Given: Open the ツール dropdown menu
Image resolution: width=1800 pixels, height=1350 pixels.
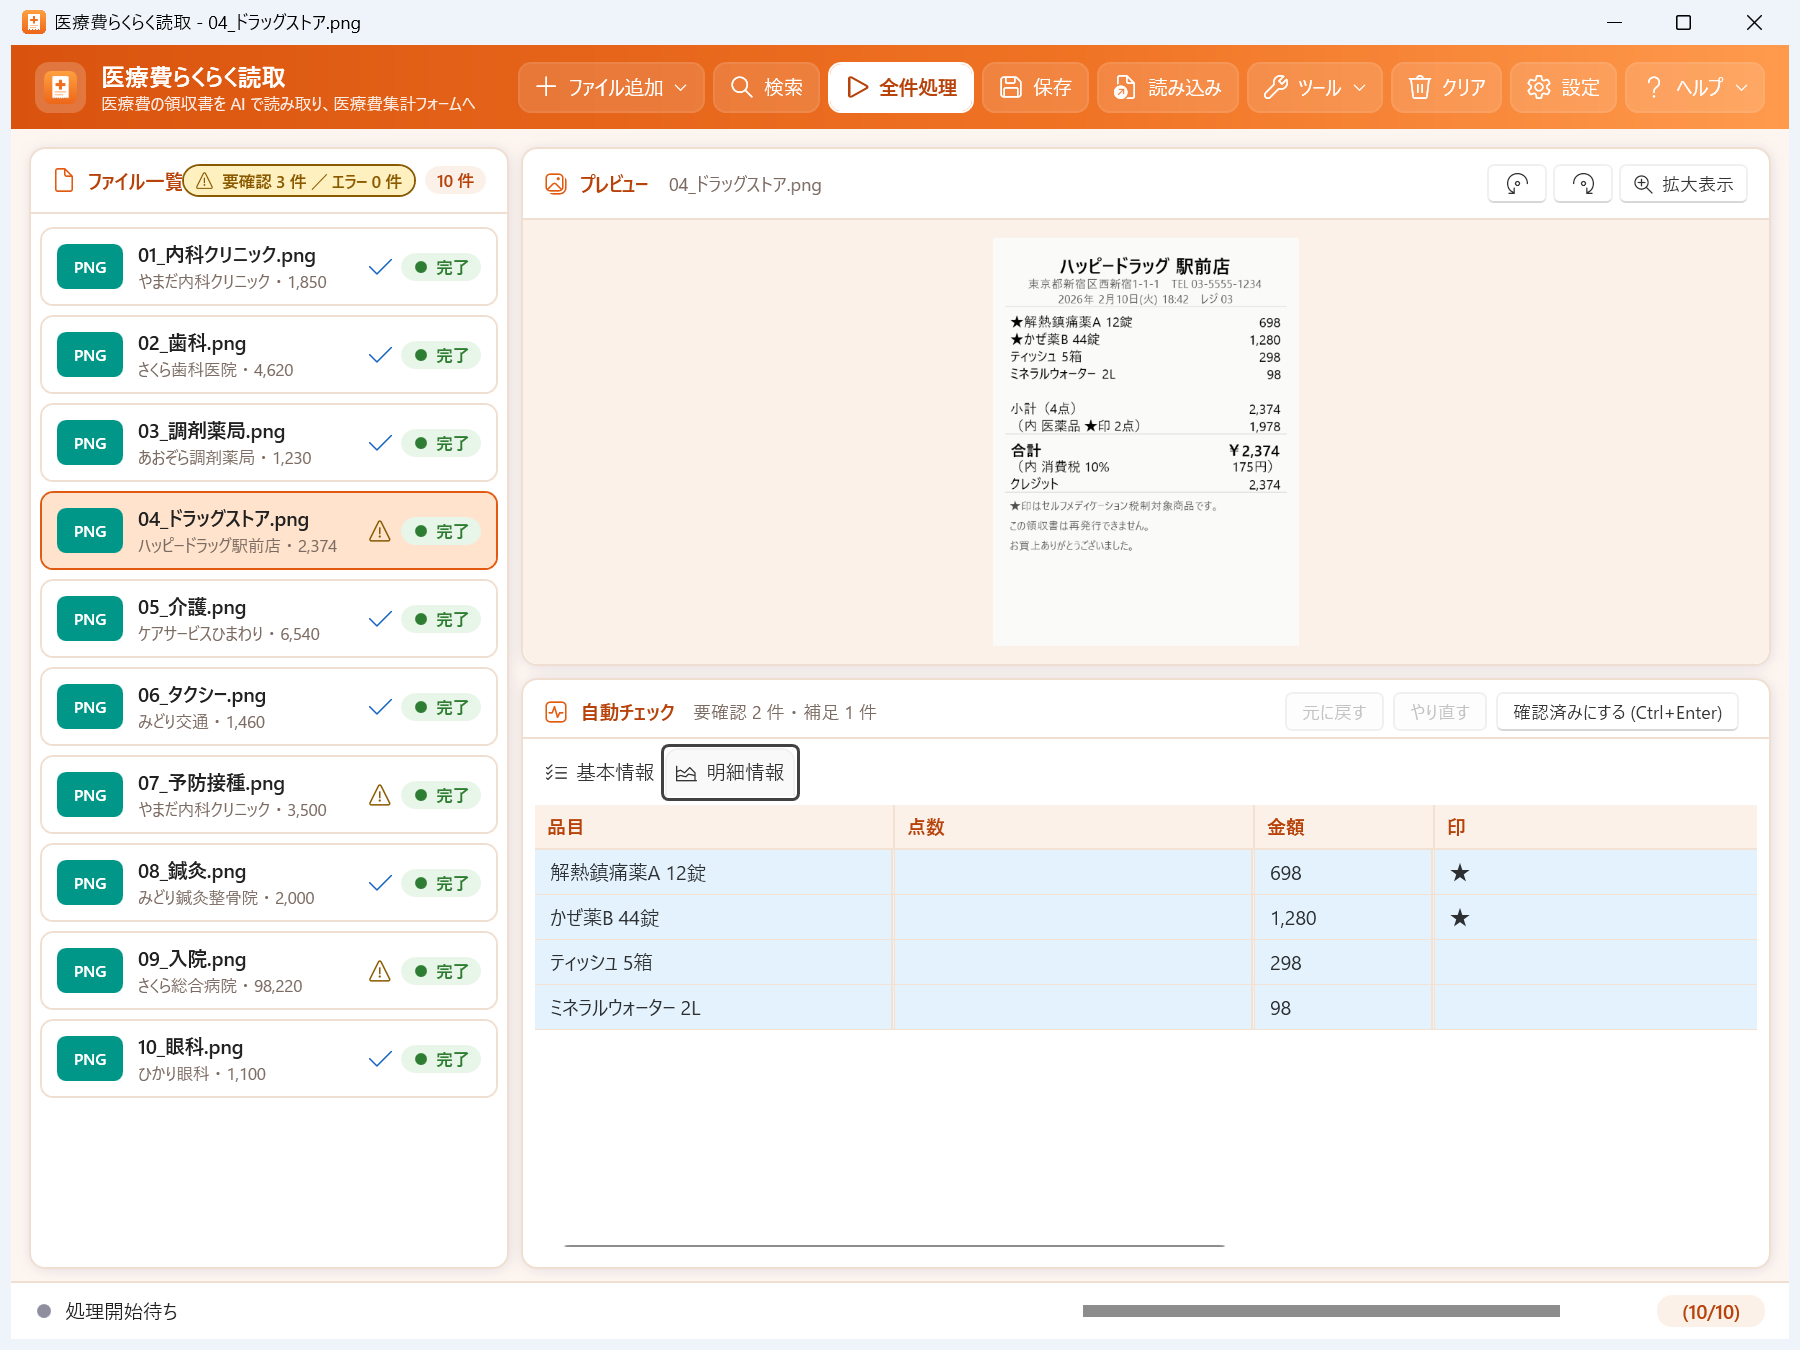Looking at the screenshot, I should tap(1315, 87).
